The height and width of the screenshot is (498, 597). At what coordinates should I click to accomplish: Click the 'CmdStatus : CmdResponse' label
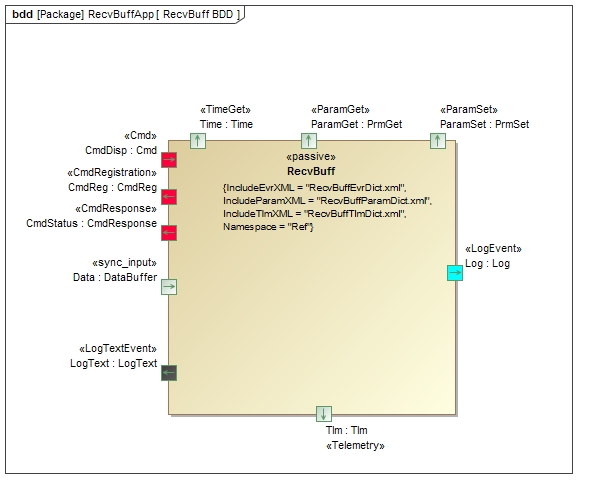click(x=91, y=223)
